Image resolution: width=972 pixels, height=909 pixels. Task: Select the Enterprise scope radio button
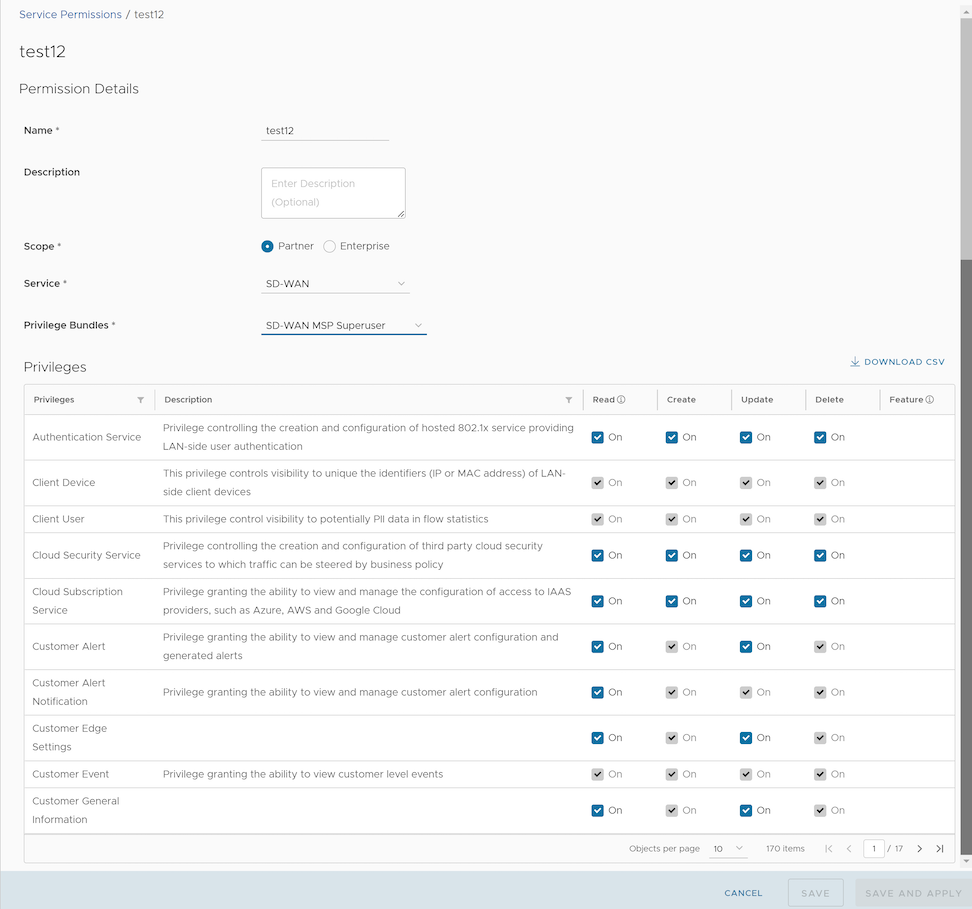click(330, 246)
